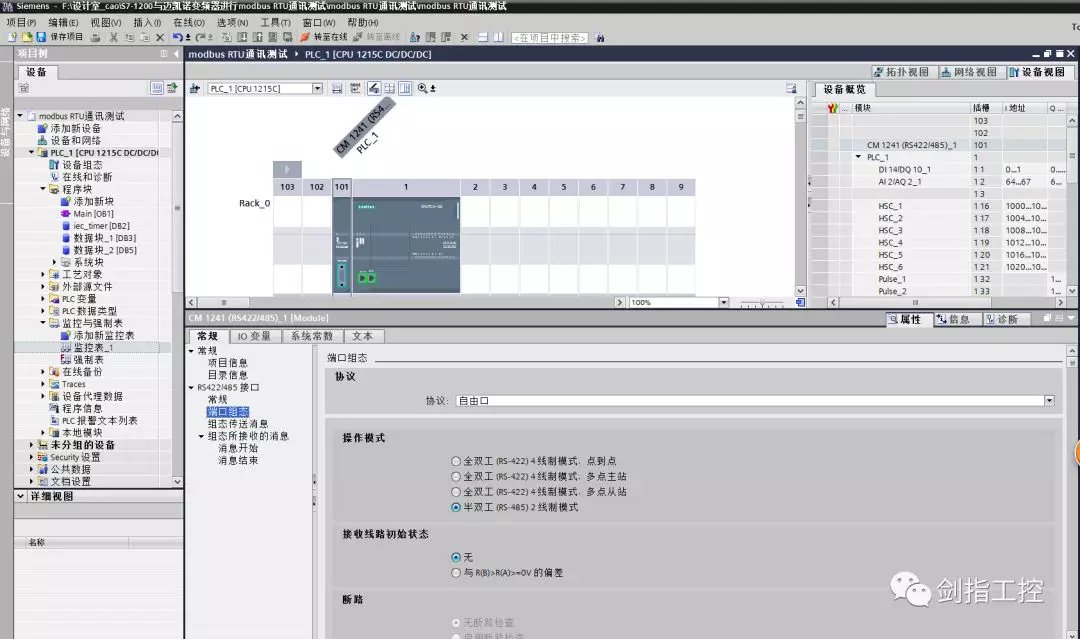The image size is (1080, 639).
Task: Select 半双工 (RS-485) 2线制模式 radio button
Action: click(456, 507)
